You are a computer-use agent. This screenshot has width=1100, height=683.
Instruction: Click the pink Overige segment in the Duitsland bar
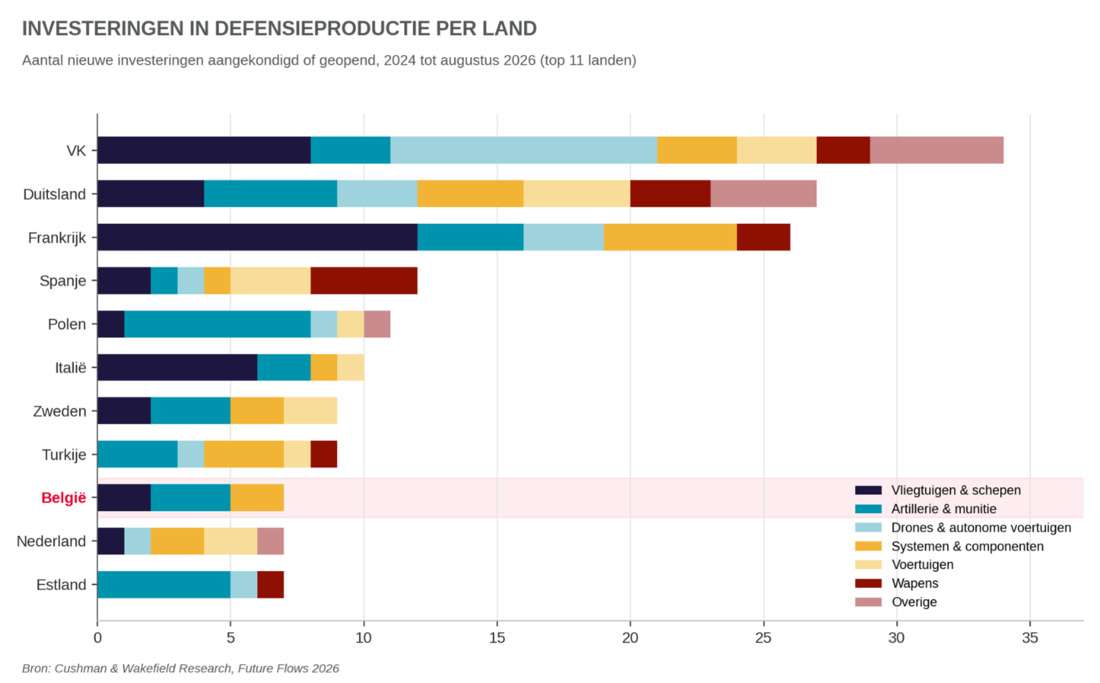coord(763,194)
